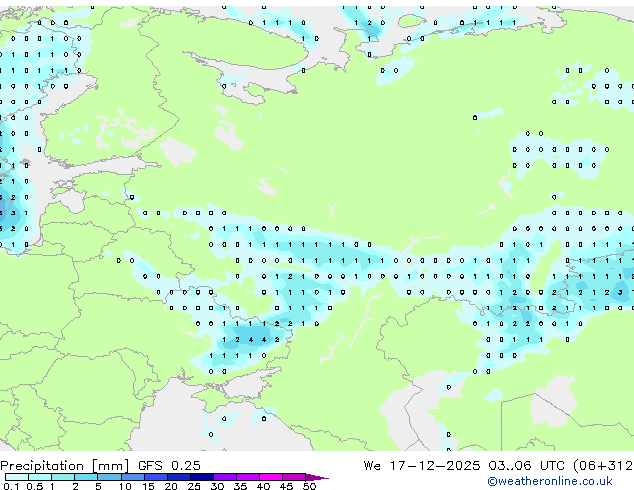Viewport: 634px width, 490px height.
Task: Click the 'Precipitation [mm]' title text
Action: point(65,466)
